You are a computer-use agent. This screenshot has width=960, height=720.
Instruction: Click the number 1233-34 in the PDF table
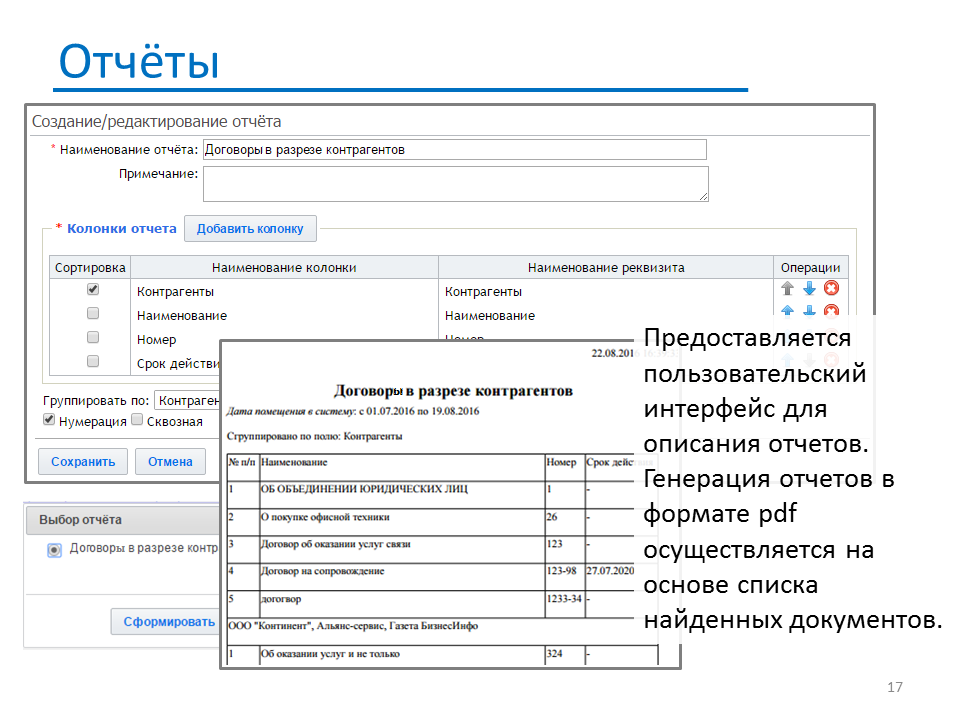(564, 599)
